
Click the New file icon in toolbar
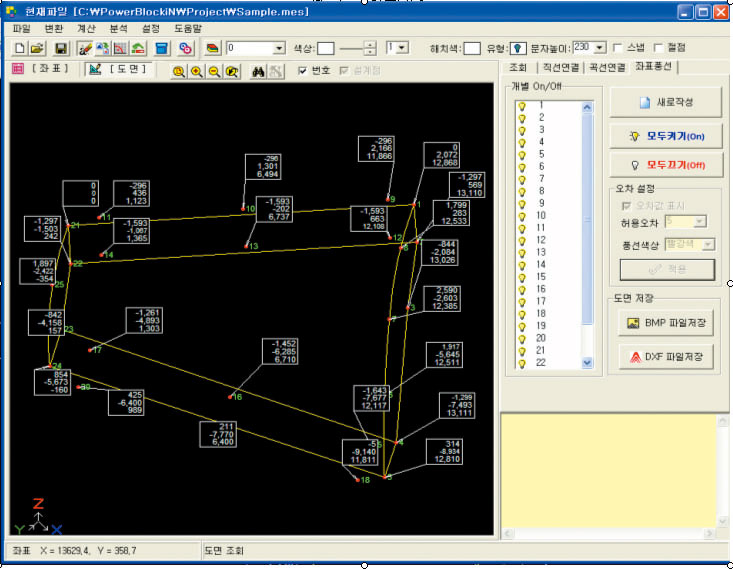pos(19,48)
